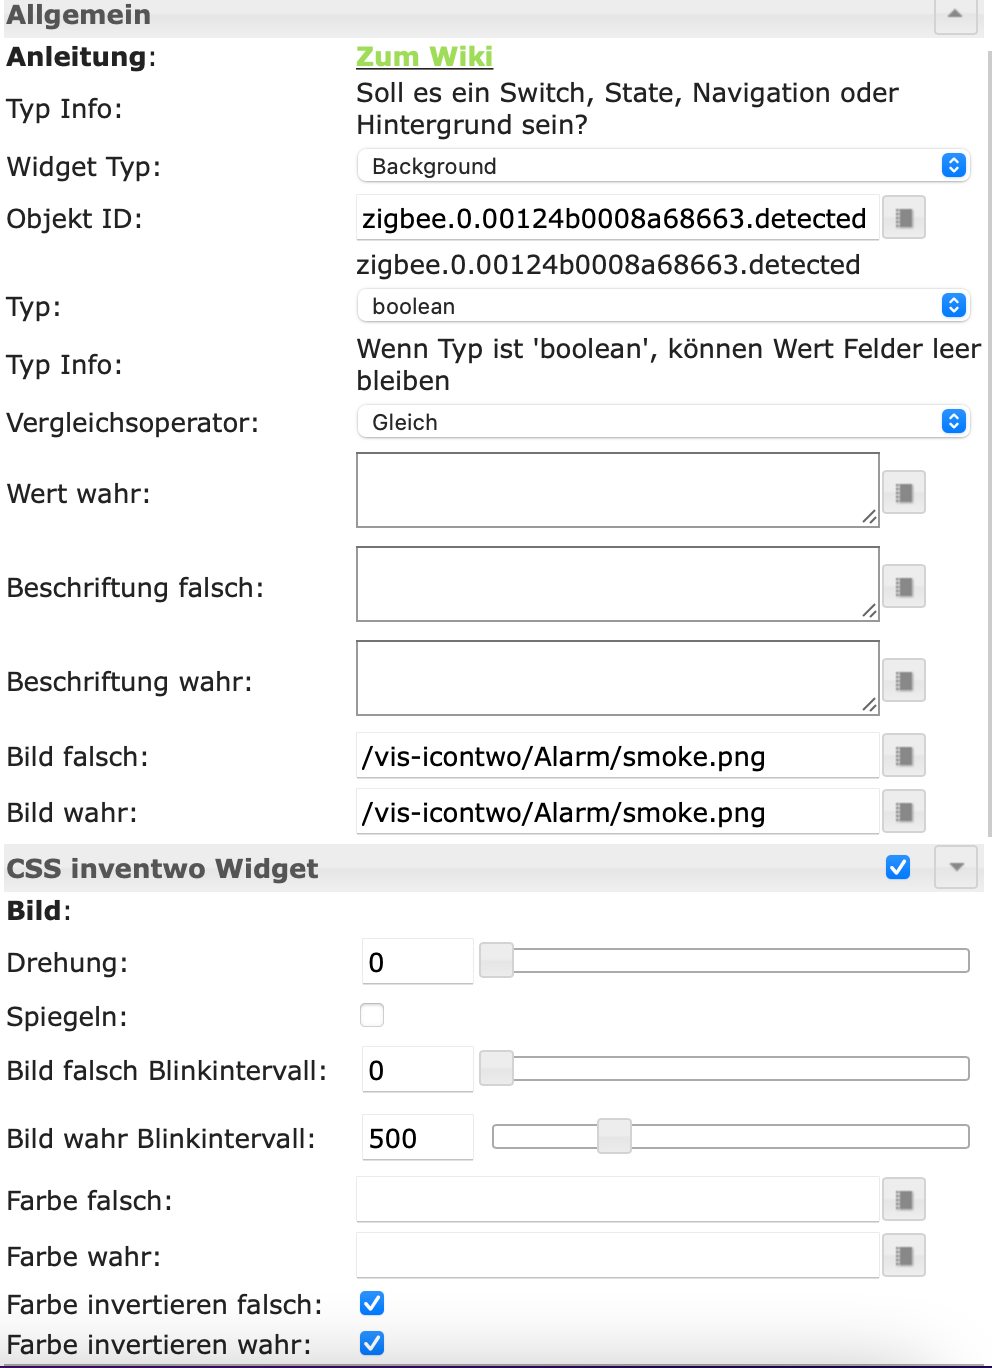Open the Zum Wiki link
The image size is (992, 1368).
tap(424, 57)
